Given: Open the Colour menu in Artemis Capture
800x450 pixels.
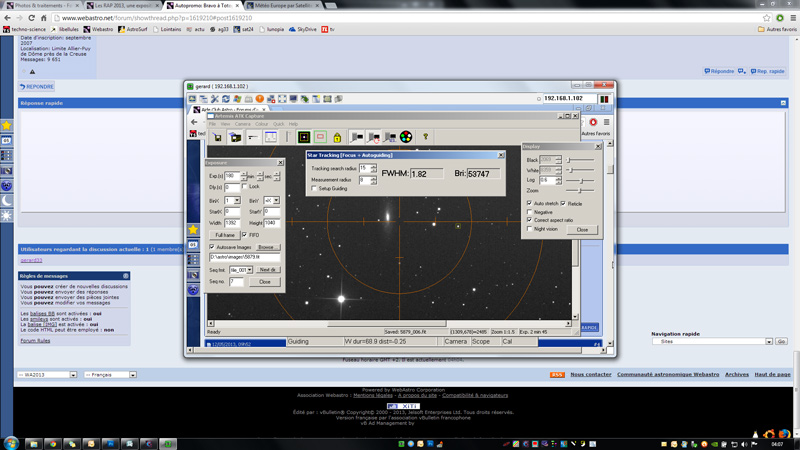Looking at the screenshot, I should (x=262, y=124).
